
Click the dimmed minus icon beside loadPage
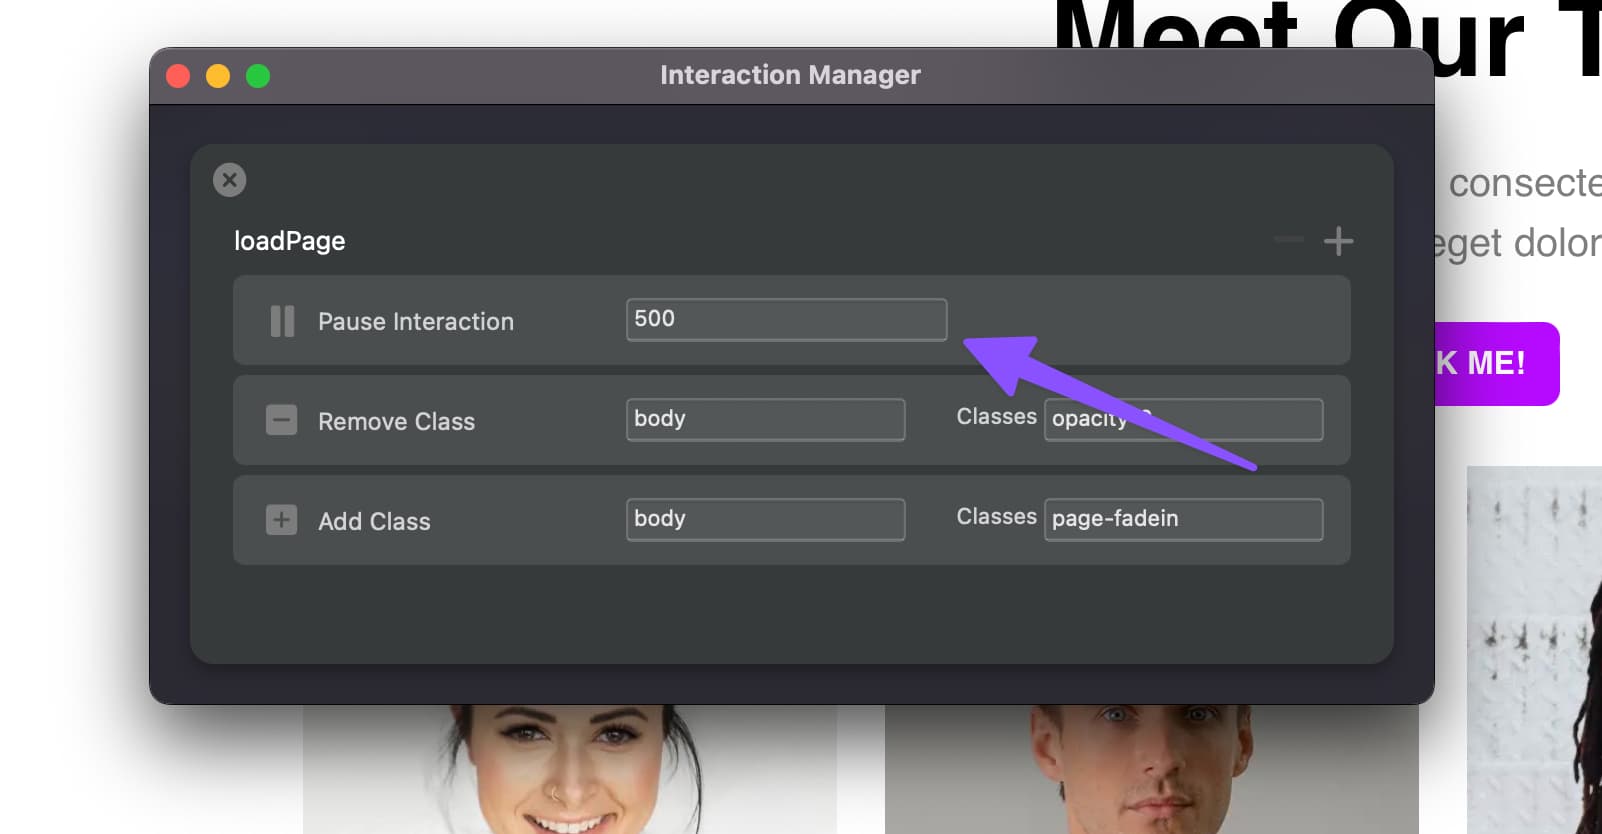pyautogui.click(x=1289, y=240)
